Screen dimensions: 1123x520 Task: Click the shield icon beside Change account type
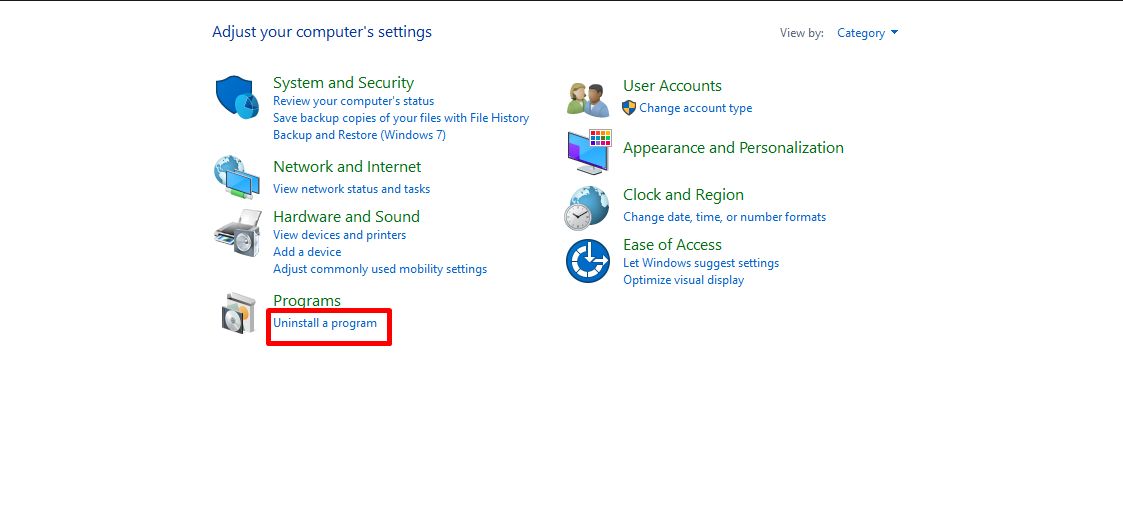(629, 108)
